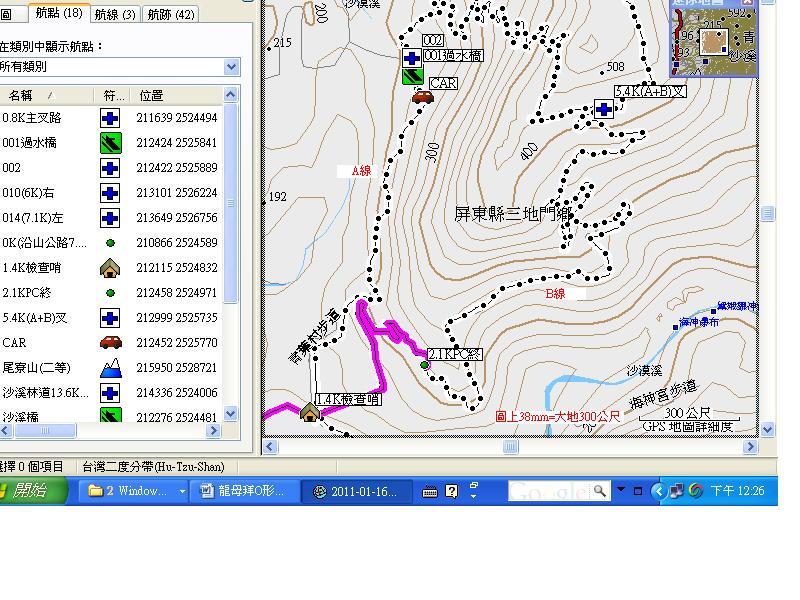Click map horizontal scroll right arrow
This screenshot has height=600, width=800.
tap(749, 447)
